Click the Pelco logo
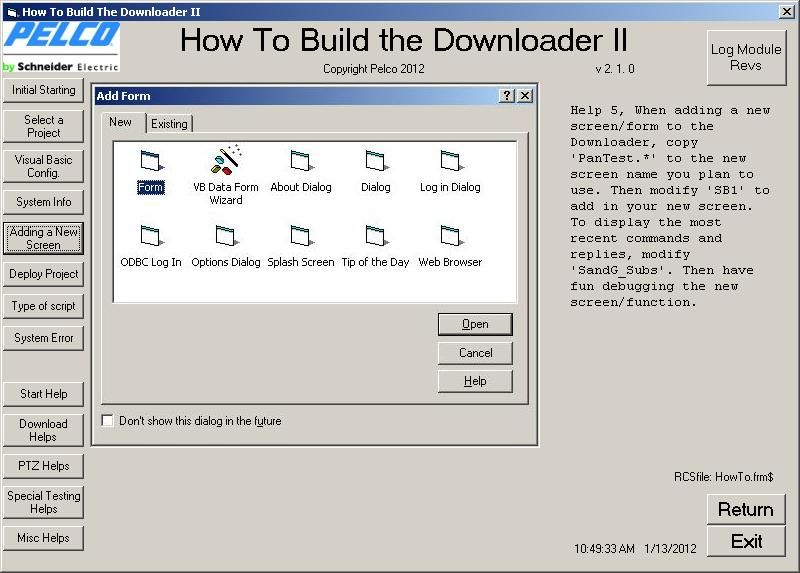Viewport: 800px width, 573px height. click(61, 47)
